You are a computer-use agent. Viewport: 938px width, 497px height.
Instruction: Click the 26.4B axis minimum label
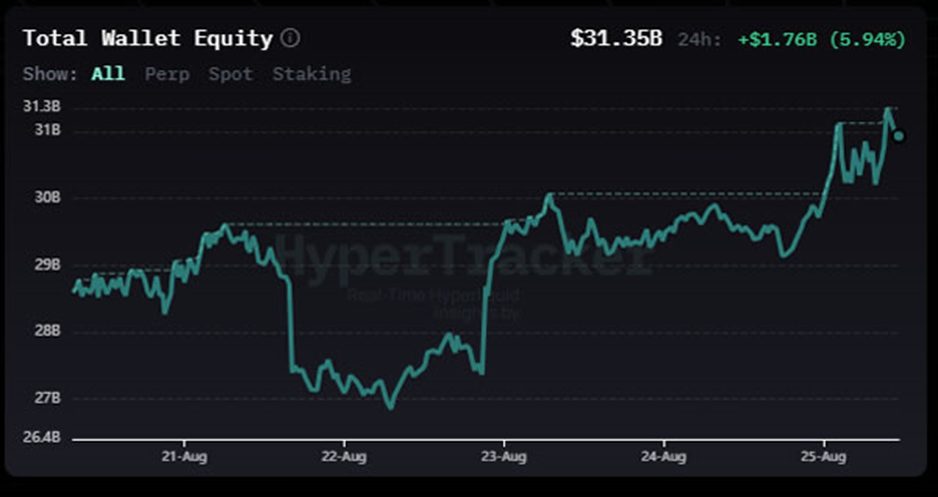(x=42, y=438)
